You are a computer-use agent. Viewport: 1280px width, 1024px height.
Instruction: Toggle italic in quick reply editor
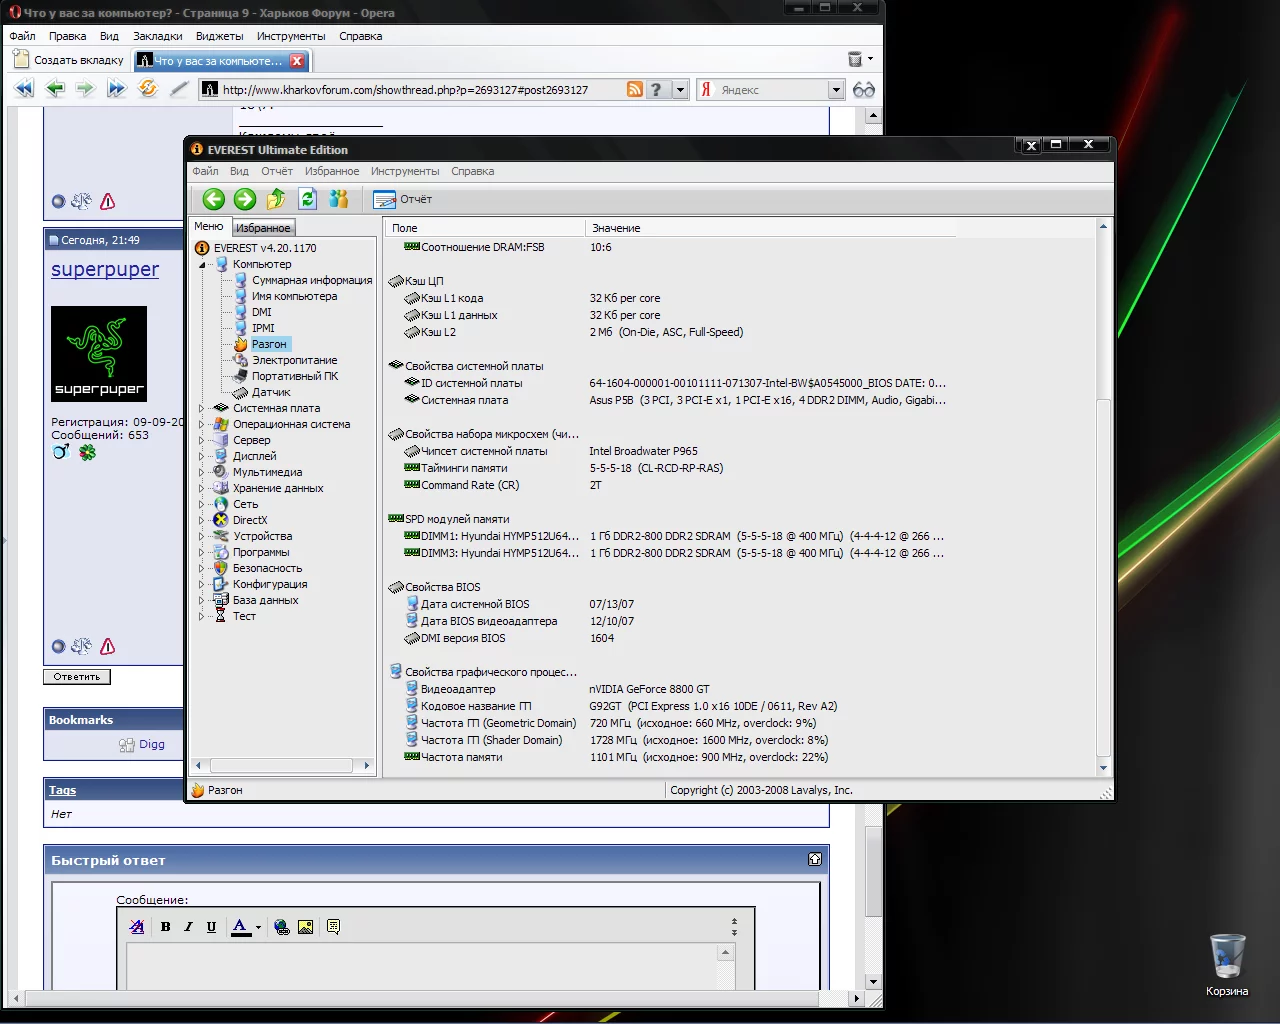click(x=188, y=927)
